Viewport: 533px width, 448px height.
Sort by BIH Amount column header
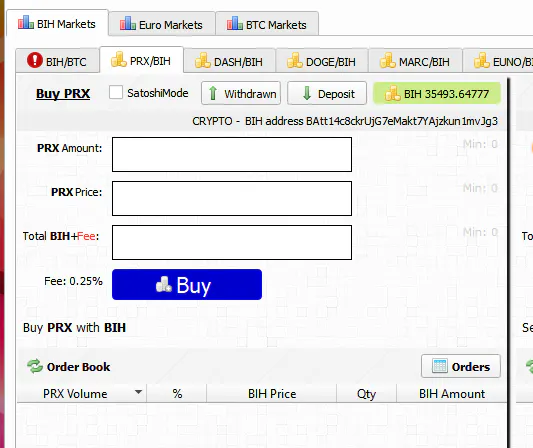click(452, 394)
